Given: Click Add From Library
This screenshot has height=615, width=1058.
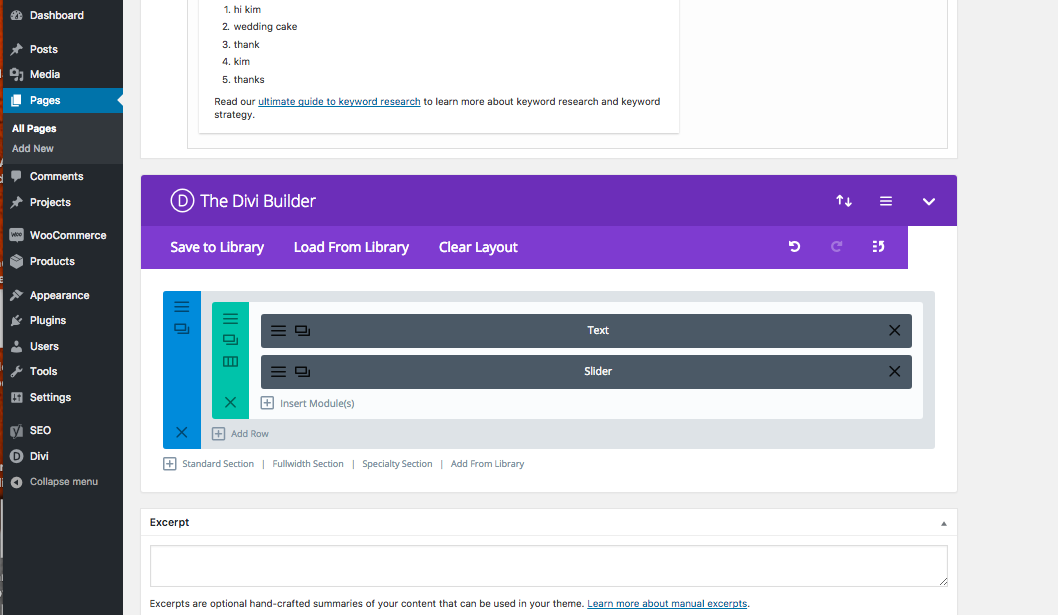Looking at the screenshot, I should click(487, 464).
